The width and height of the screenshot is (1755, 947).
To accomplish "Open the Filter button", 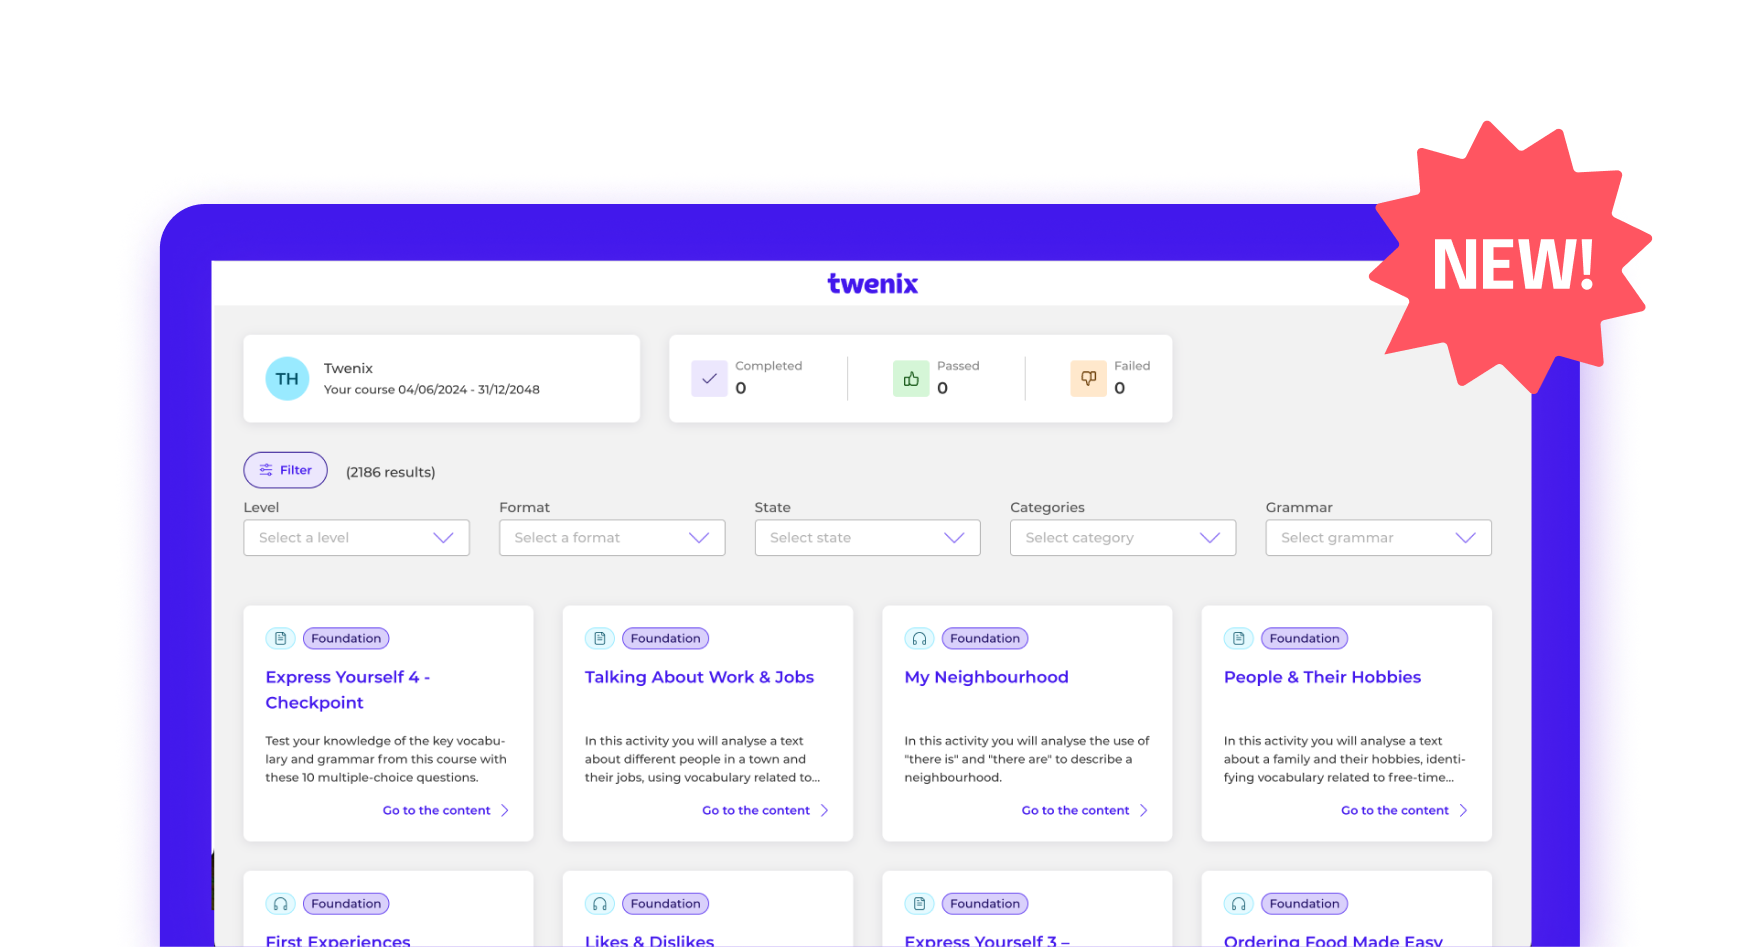I will tap(285, 470).
